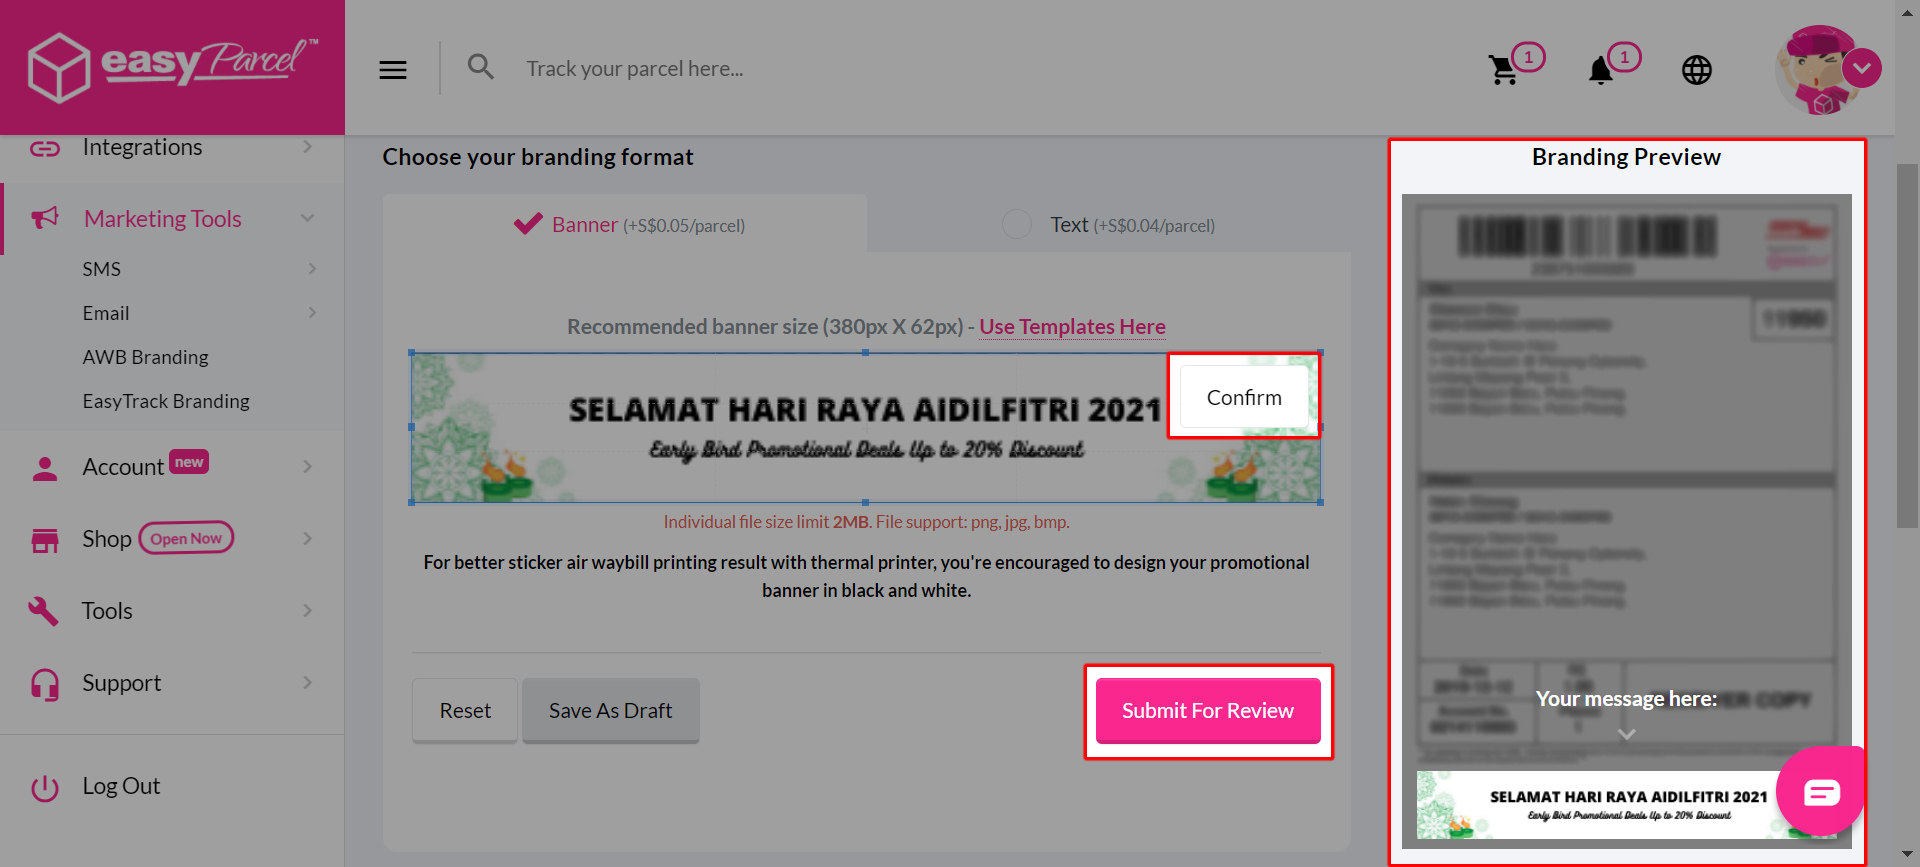Keep Banner format selected via its checkmark
The image size is (1920, 867).
pos(527,223)
